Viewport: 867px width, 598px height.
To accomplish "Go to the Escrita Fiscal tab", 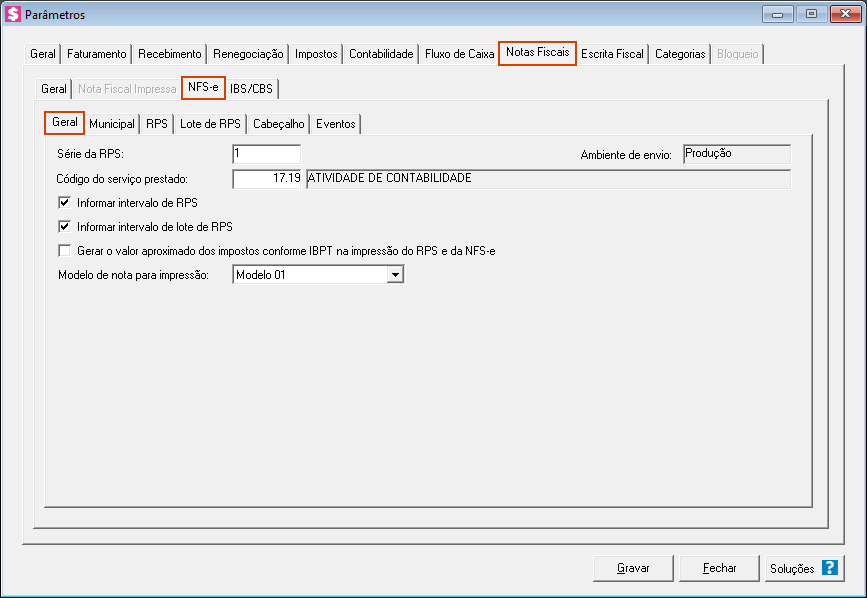I will coord(612,54).
